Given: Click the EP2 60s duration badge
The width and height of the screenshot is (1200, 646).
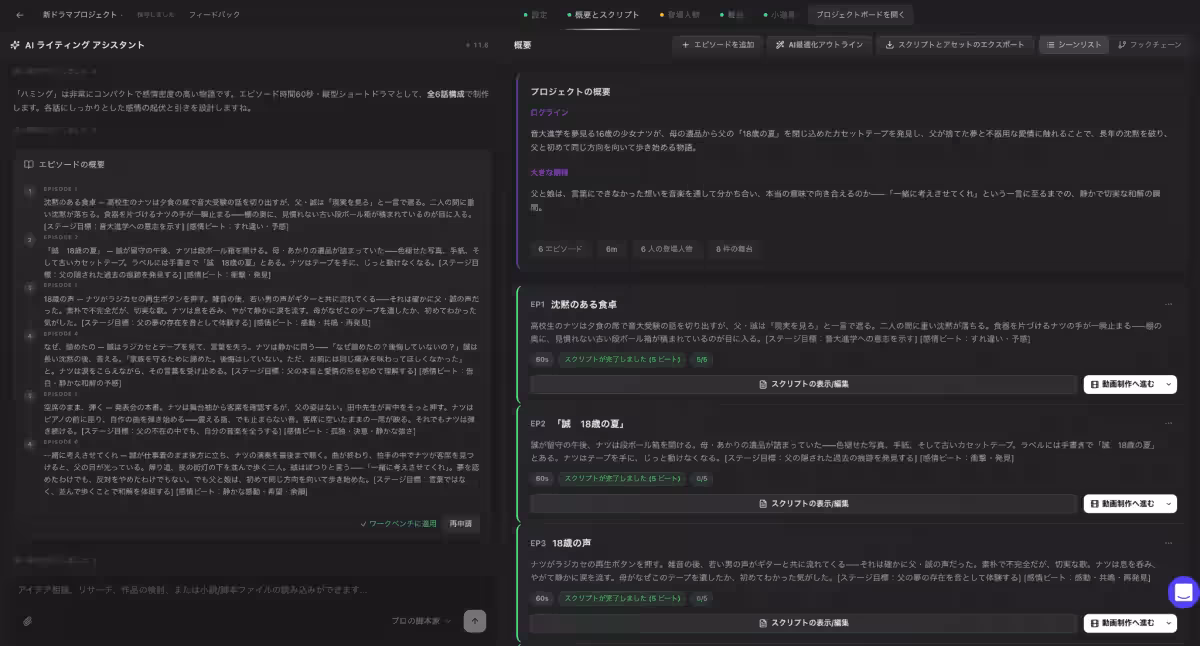Looking at the screenshot, I should click(542, 479).
